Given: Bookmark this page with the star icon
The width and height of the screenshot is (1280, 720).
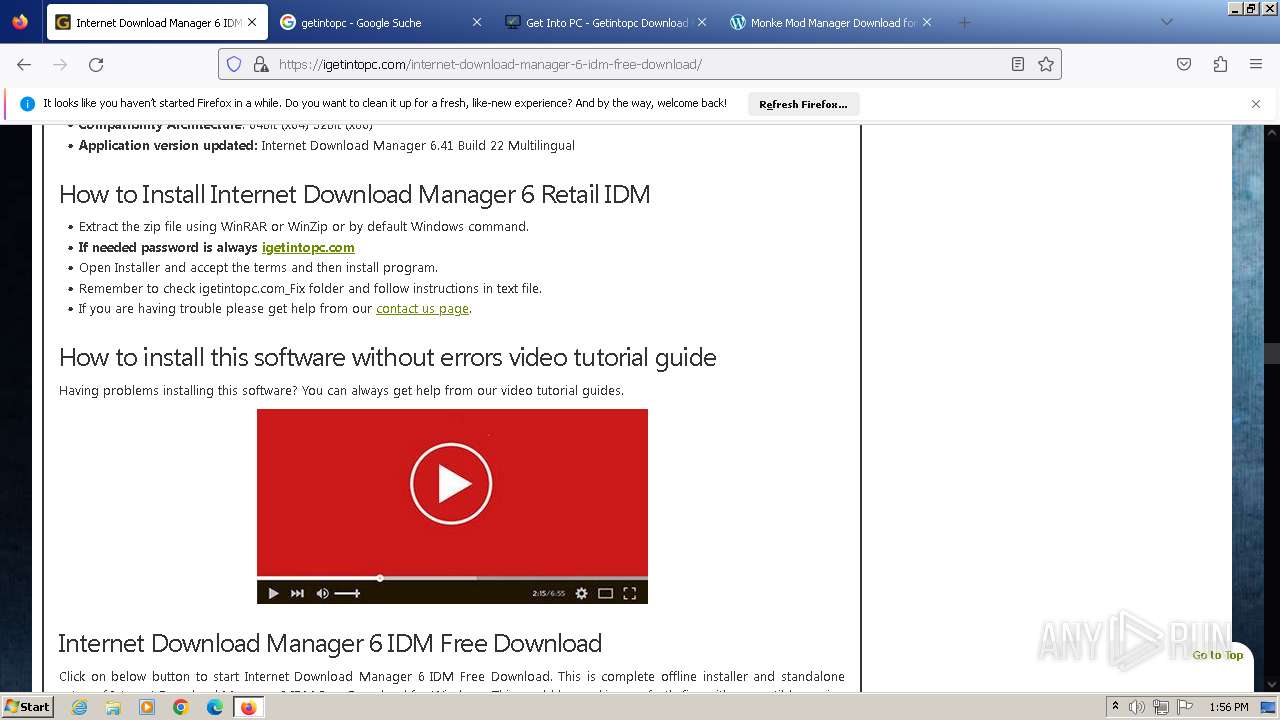Looking at the screenshot, I should (x=1046, y=64).
